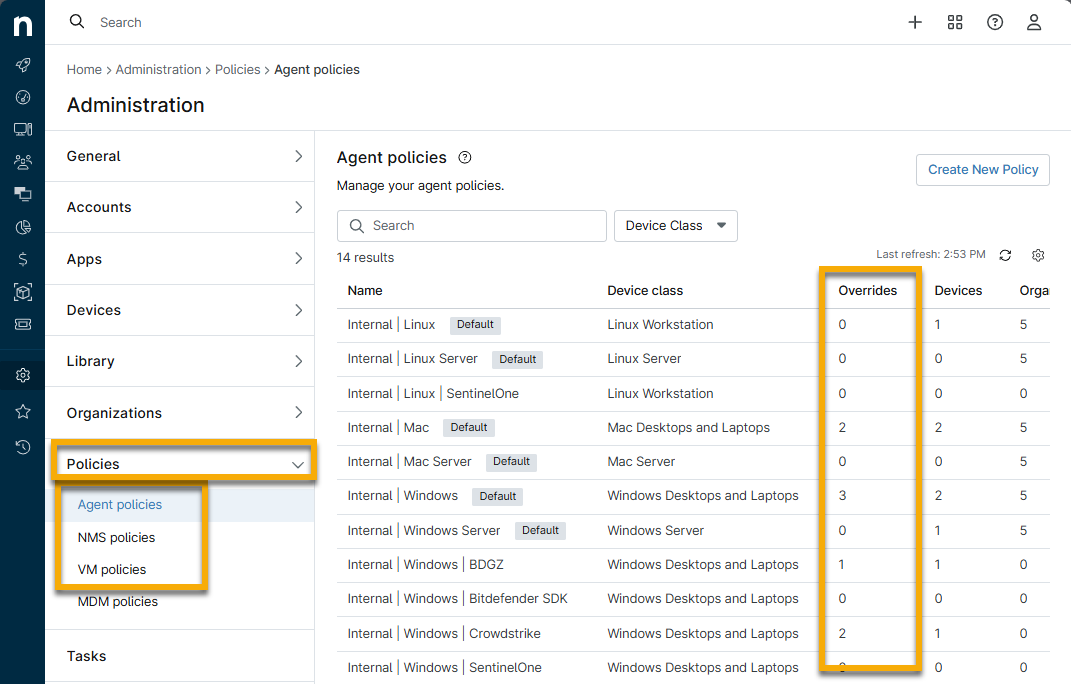Viewport: 1071px width, 684px height.
Task: Click help icon beside Agent policies heading
Action: pyautogui.click(x=464, y=158)
